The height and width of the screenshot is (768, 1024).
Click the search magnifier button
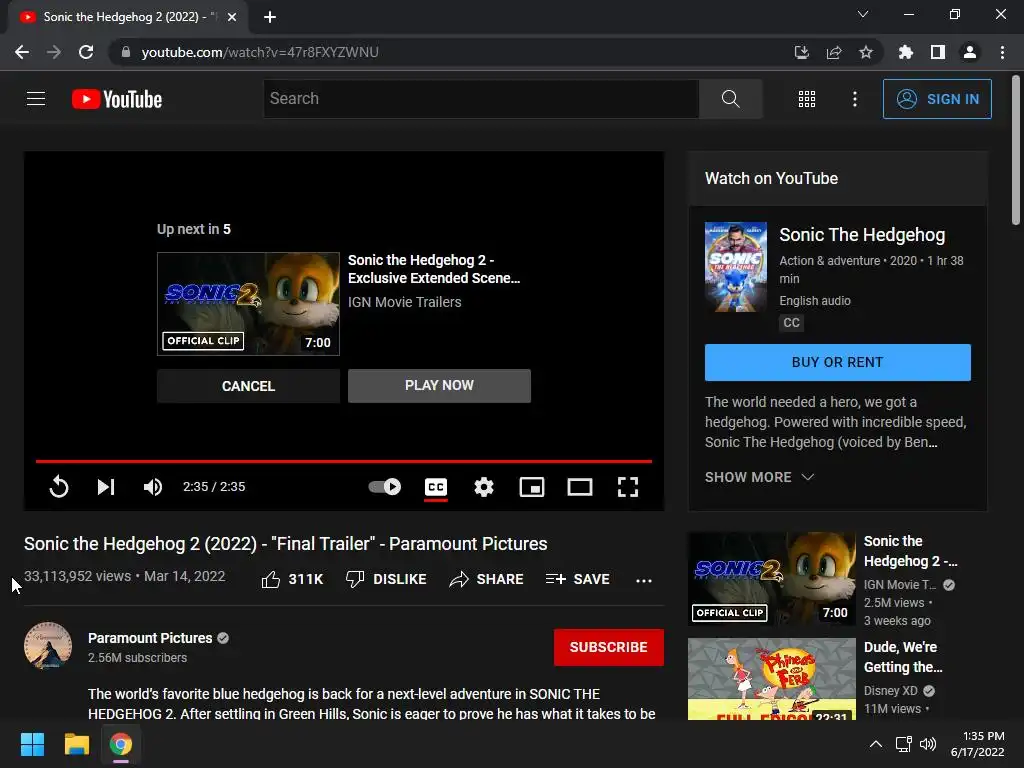(730, 99)
